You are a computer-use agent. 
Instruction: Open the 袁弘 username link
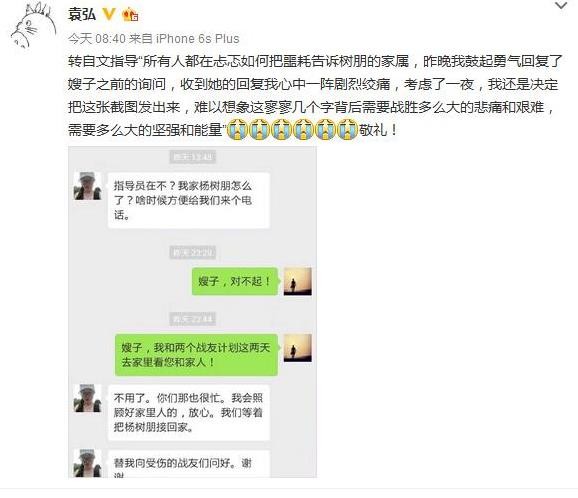pos(82,15)
